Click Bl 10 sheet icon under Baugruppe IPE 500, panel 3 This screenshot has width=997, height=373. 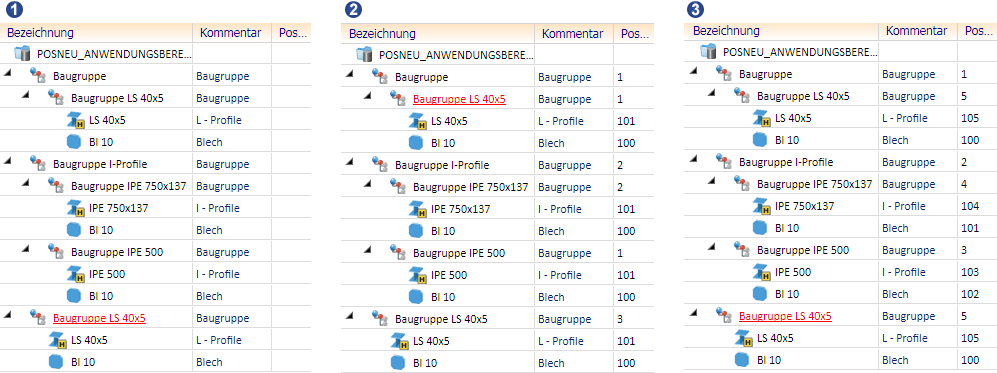tap(760, 294)
